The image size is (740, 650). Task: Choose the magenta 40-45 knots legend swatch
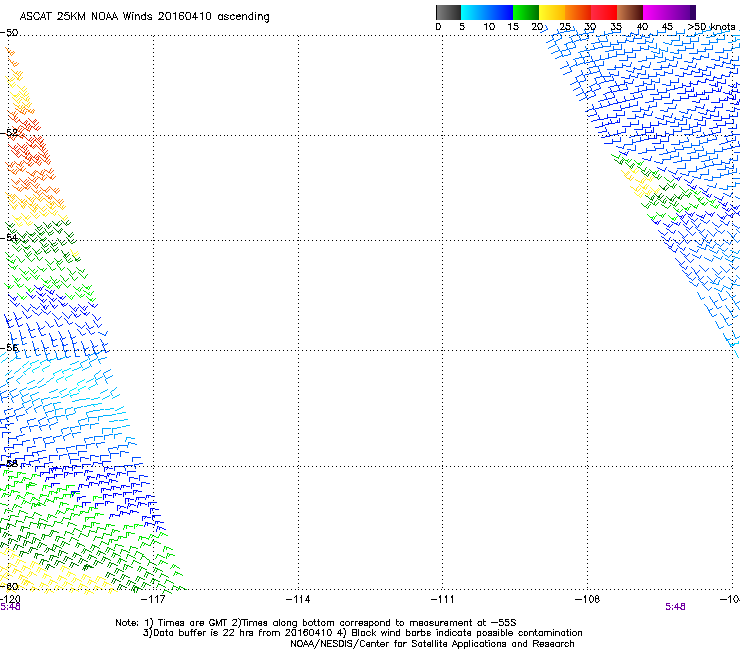[656, 12]
